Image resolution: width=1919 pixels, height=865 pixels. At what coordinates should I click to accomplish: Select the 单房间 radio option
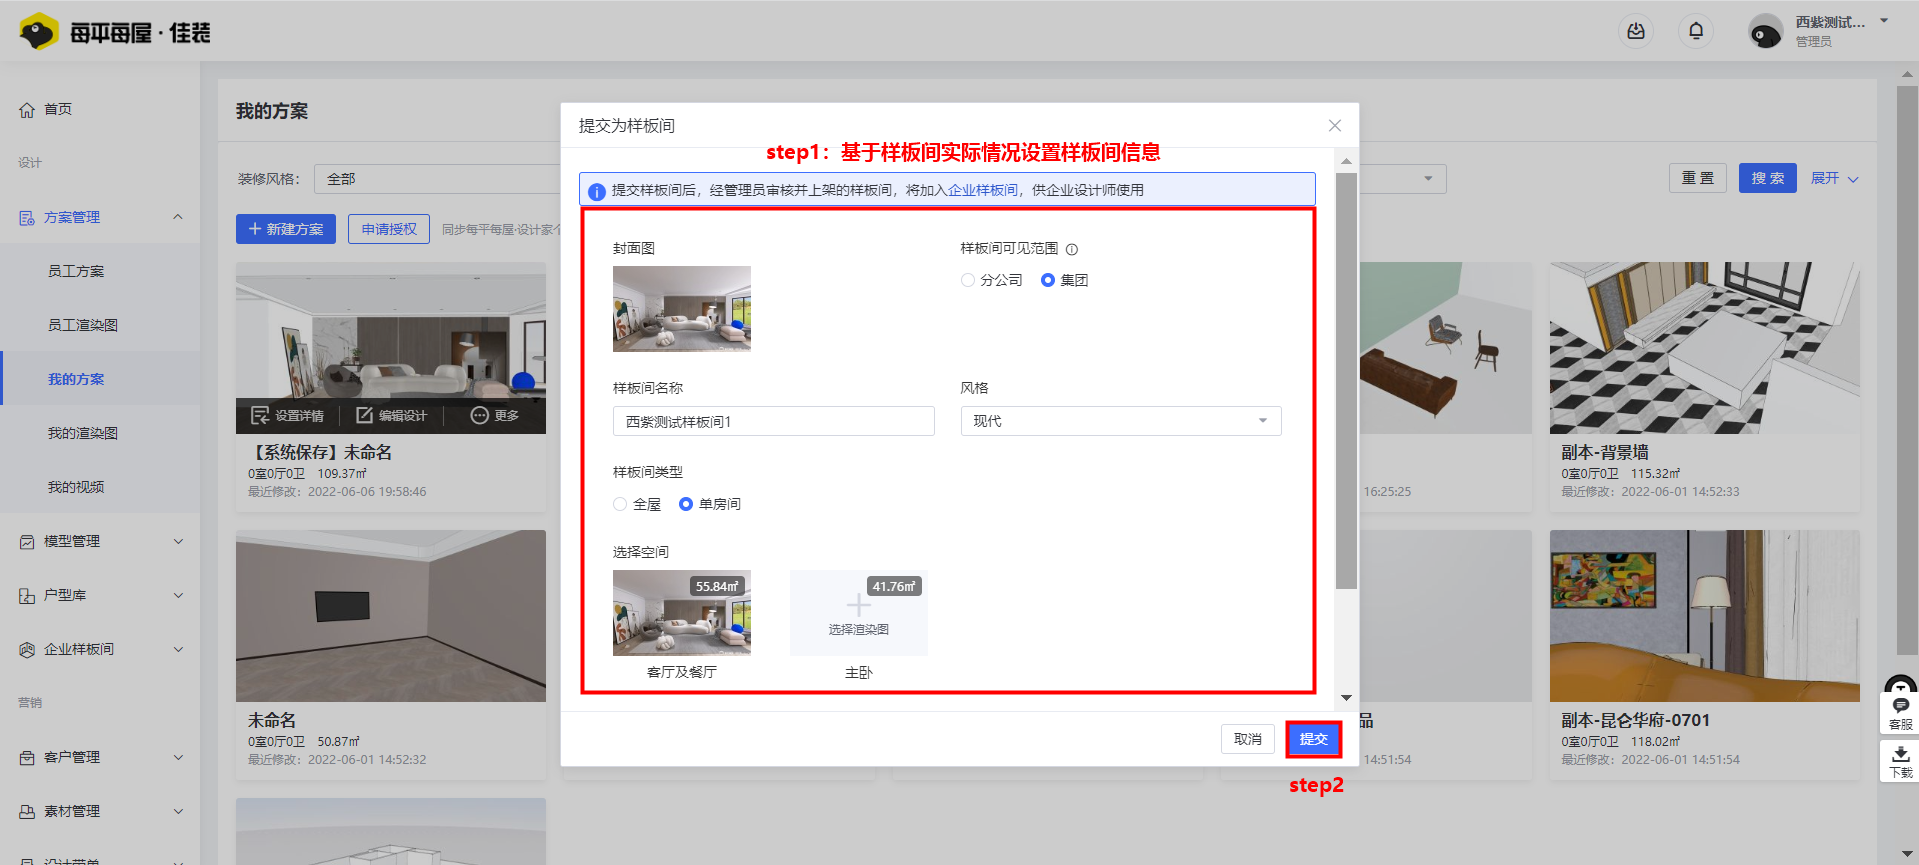(x=686, y=504)
